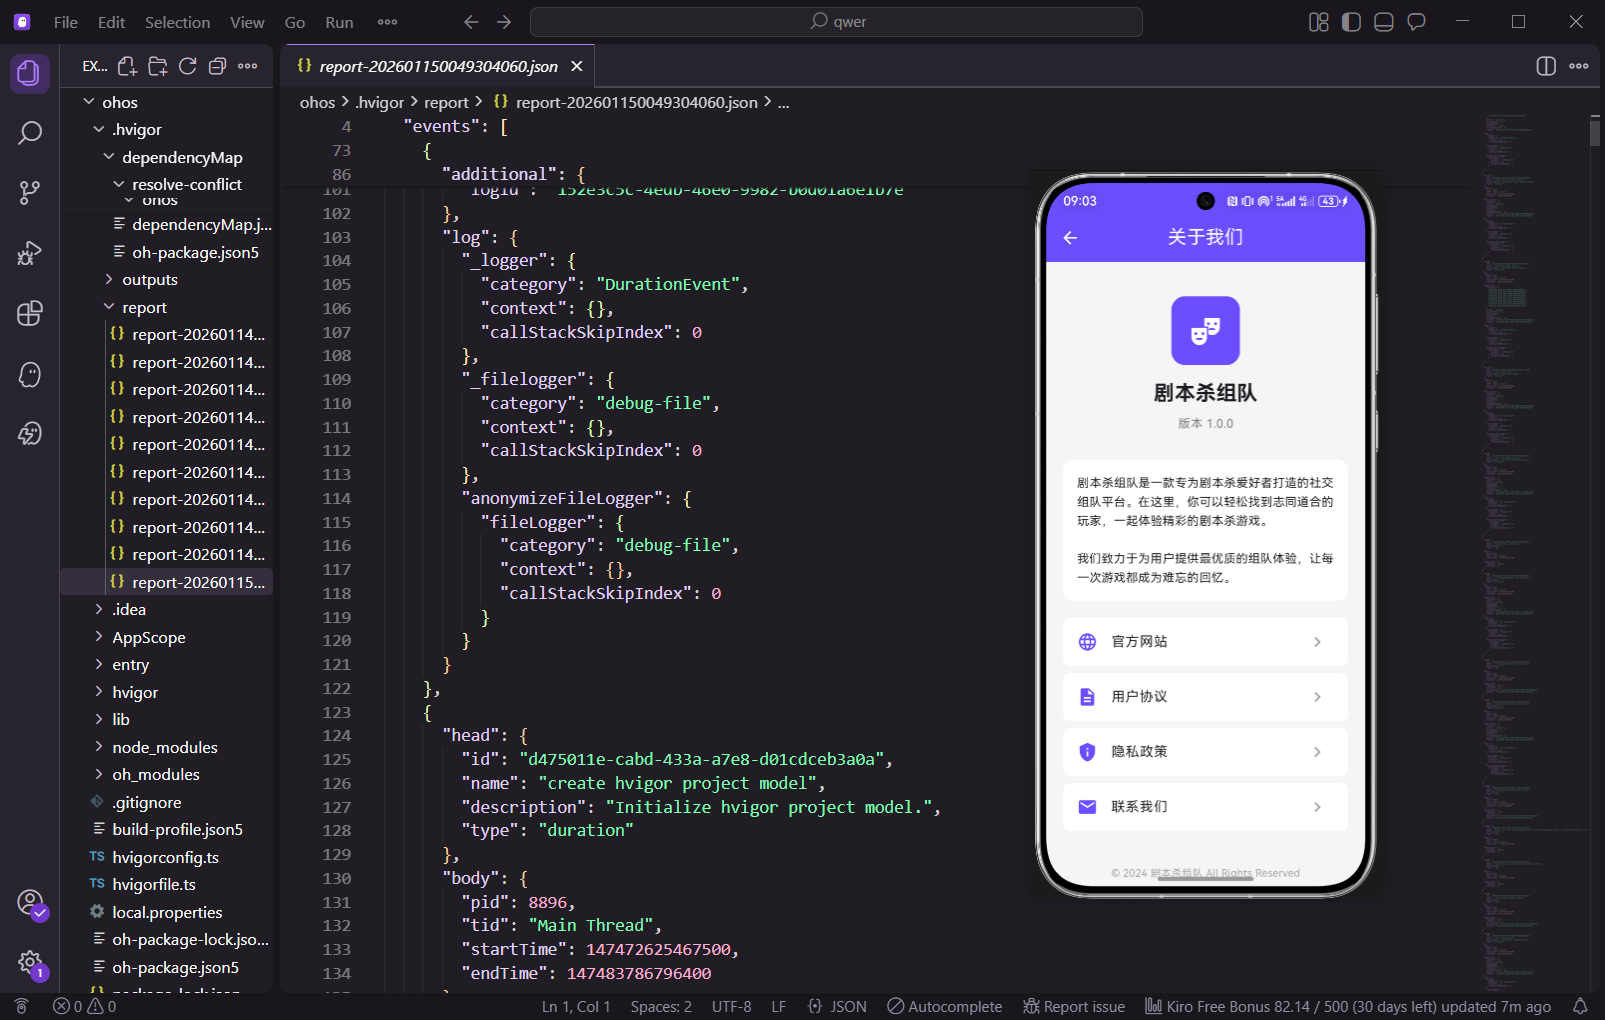Open Source Control view
The height and width of the screenshot is (1020, 1605).
pos(29,193)
